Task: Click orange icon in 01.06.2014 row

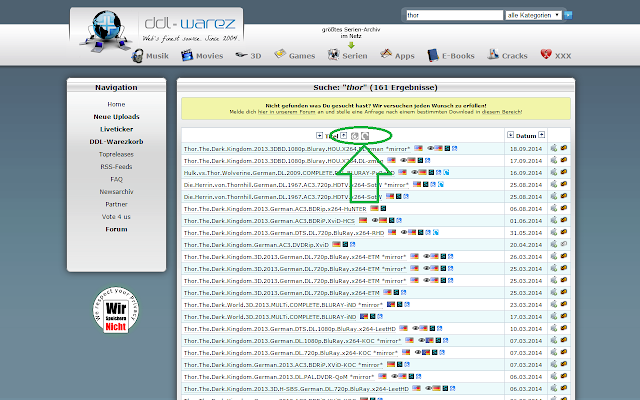Action: (x=564, y=220)
